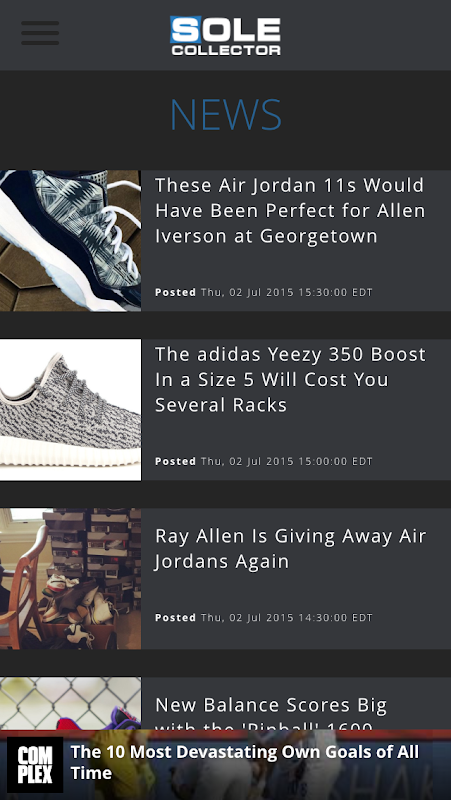The height and width of the screenshot is (800, 451).
Task: Open the Yeezy 350 Boost shoe thumbnail
Action: tap(70, 410)
